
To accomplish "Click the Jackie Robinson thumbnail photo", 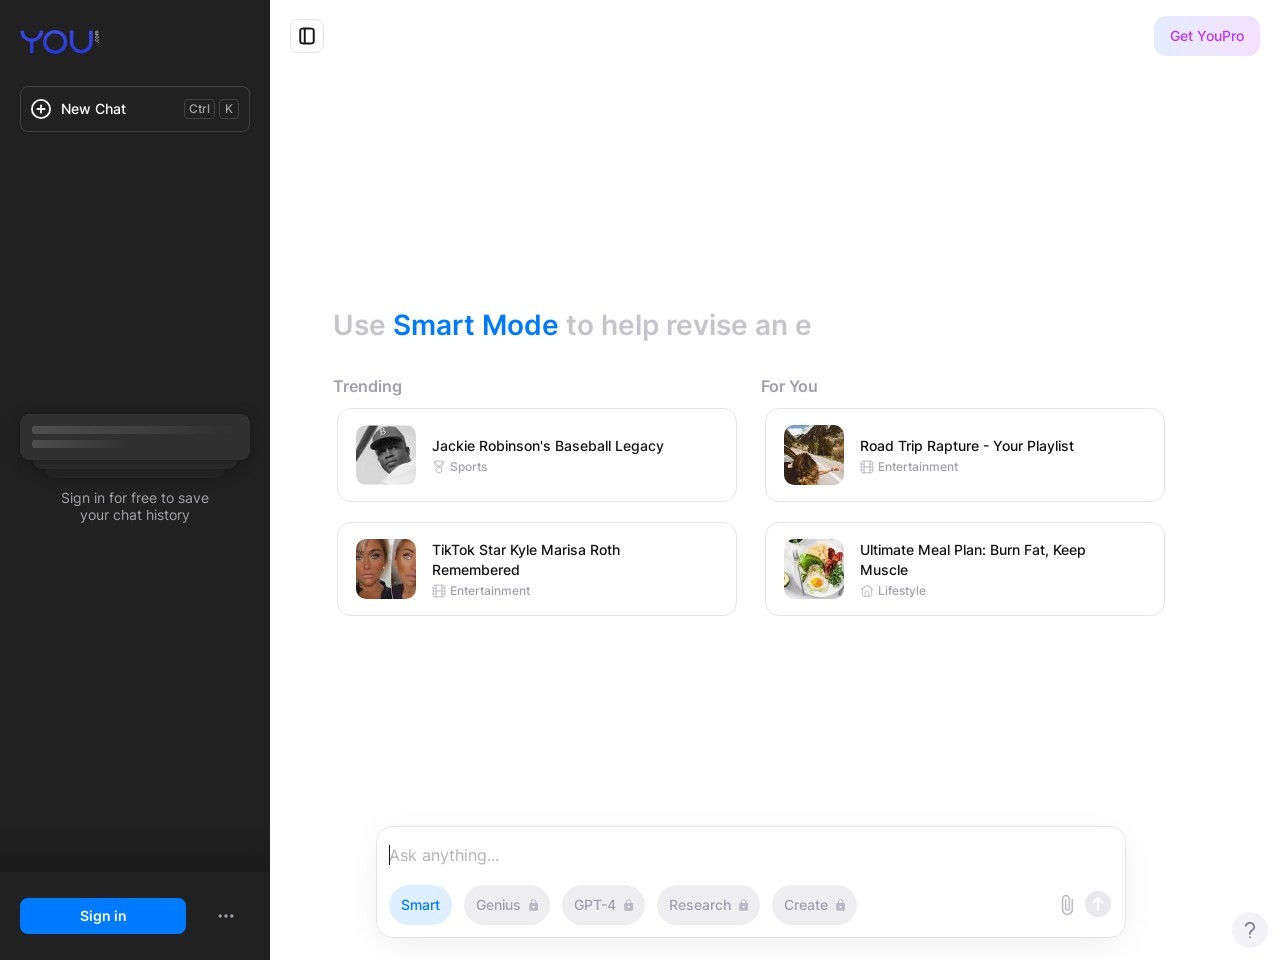I will [386, 455].
